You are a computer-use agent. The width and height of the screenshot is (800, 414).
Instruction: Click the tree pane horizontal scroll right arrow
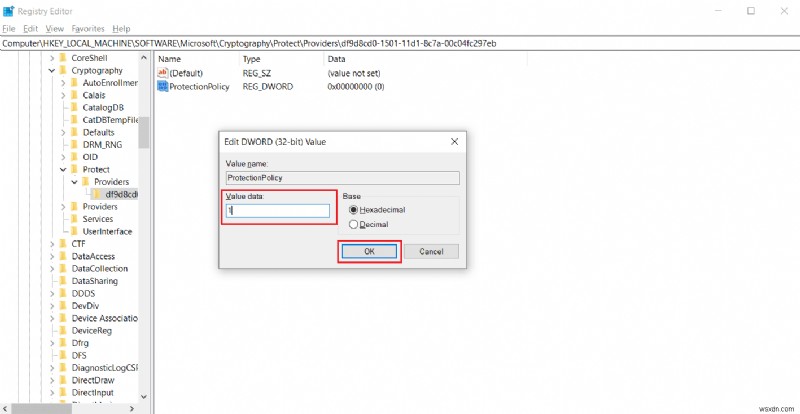click(132, 408)
